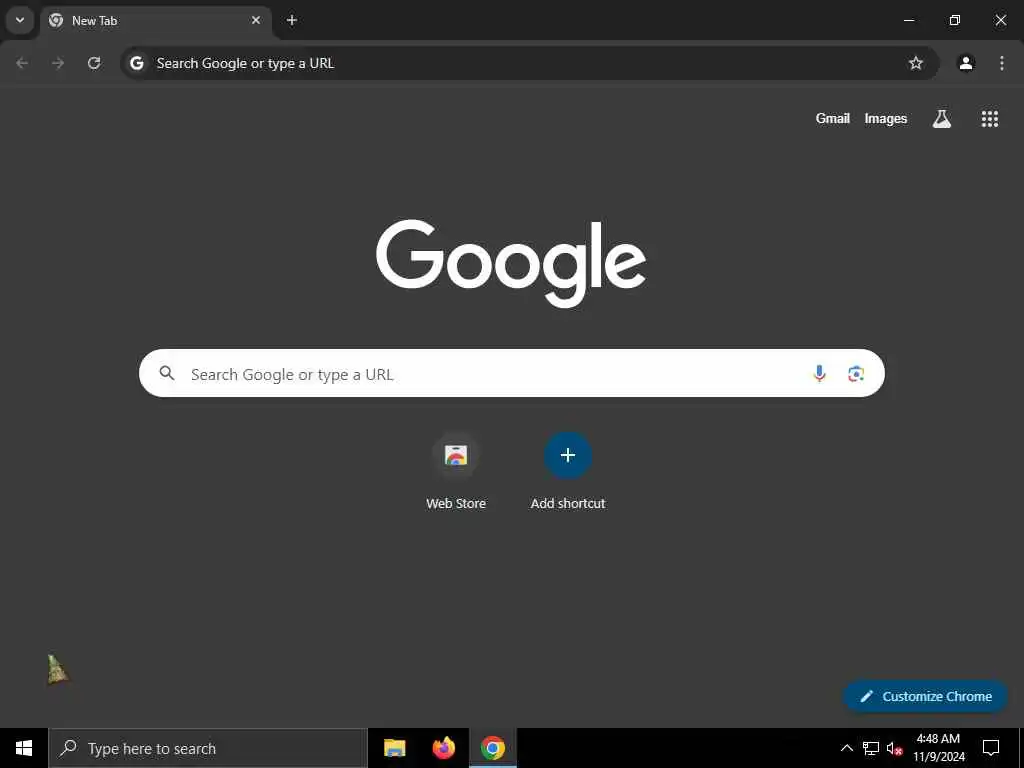Close the New Tab tab
Viewport: 1024px width, 768px height.
click(256, 20)
